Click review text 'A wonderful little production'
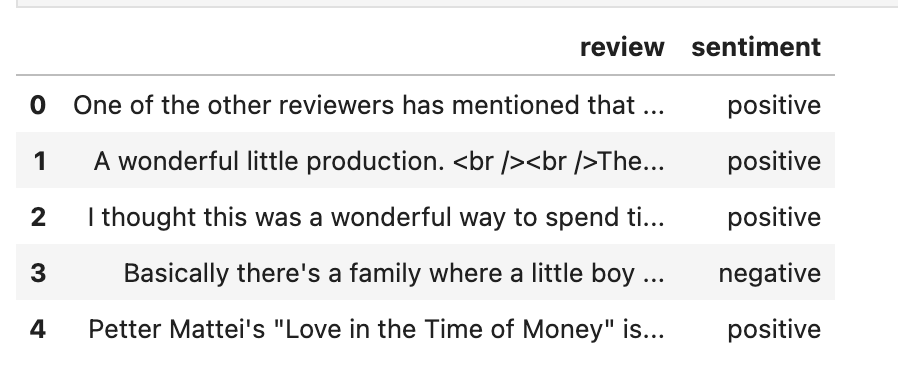 coord(269,162)
